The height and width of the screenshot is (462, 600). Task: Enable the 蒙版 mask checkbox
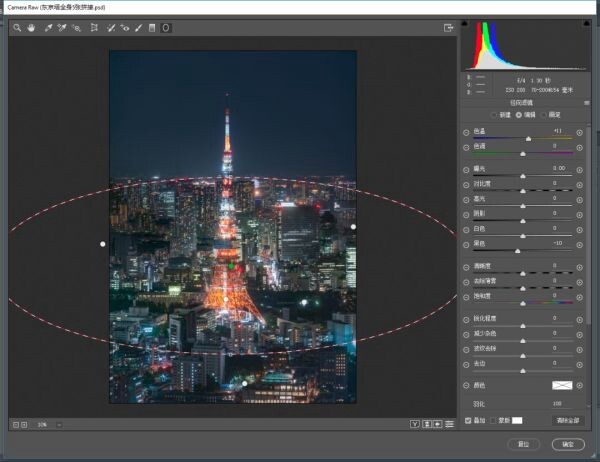[493, 420]
